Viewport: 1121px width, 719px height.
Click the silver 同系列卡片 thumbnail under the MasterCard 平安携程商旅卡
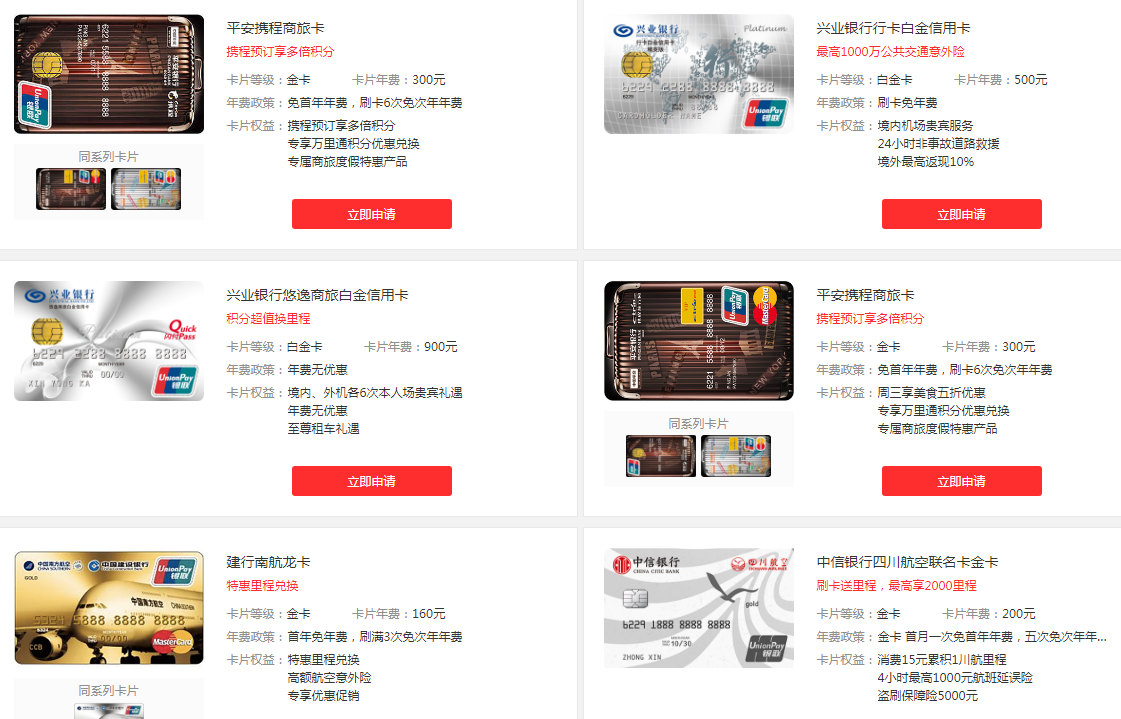click(x=736, y=457)
